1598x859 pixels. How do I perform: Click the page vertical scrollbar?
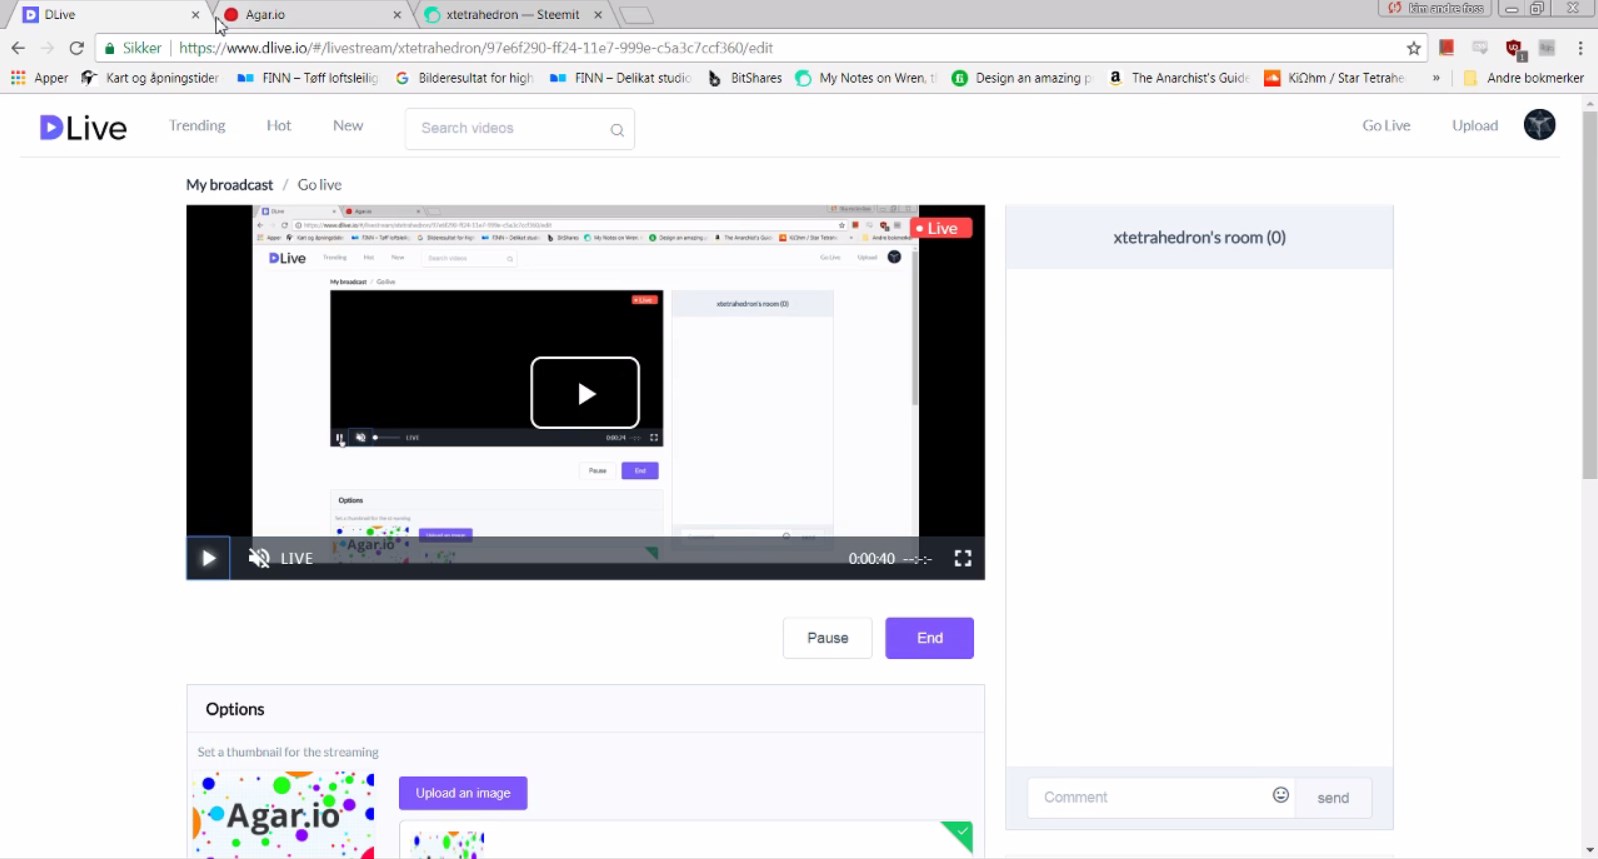pos(1590,295)
